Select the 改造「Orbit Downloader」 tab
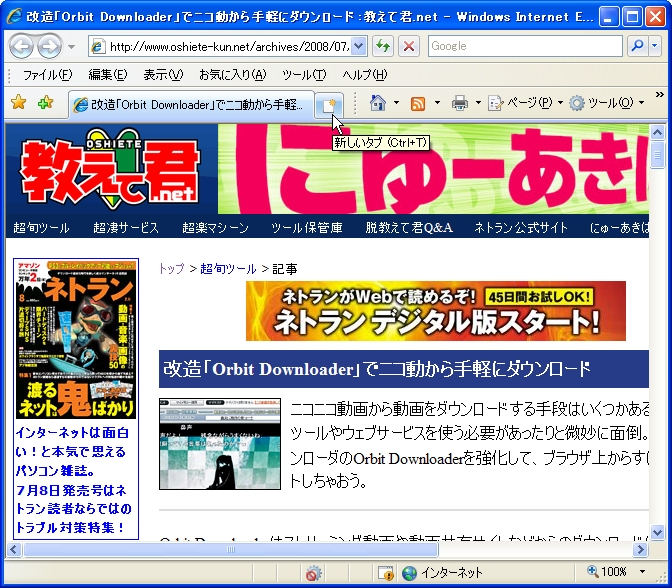 (192, 105)
